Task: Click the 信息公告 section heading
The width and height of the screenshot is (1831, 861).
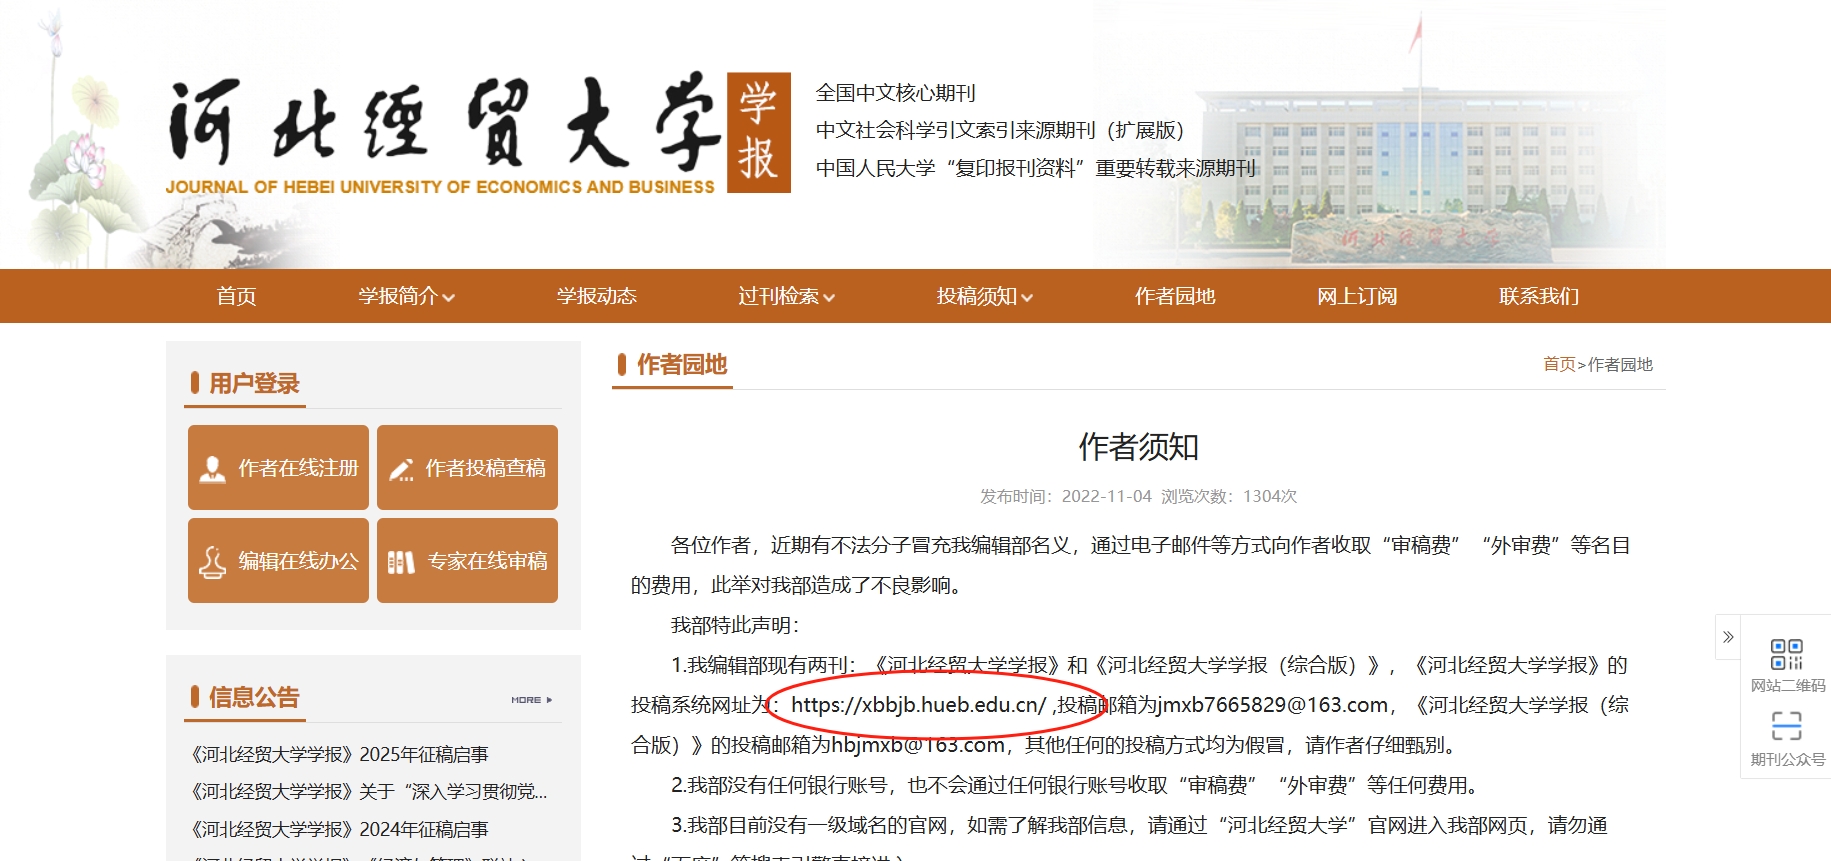Action: pyautogui.click(x=254, y=697)
